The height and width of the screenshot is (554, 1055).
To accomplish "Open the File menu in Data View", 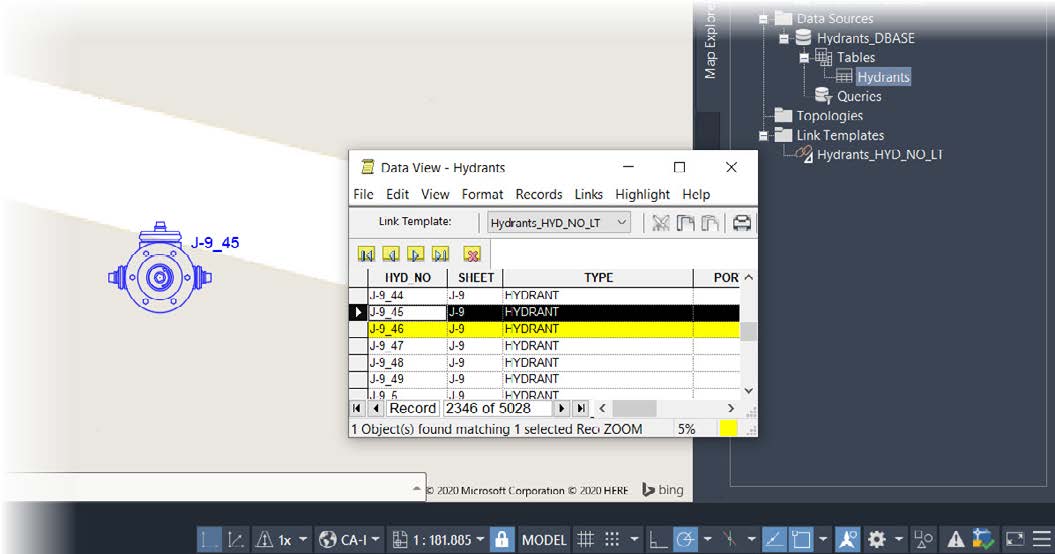I will [363, 195].
